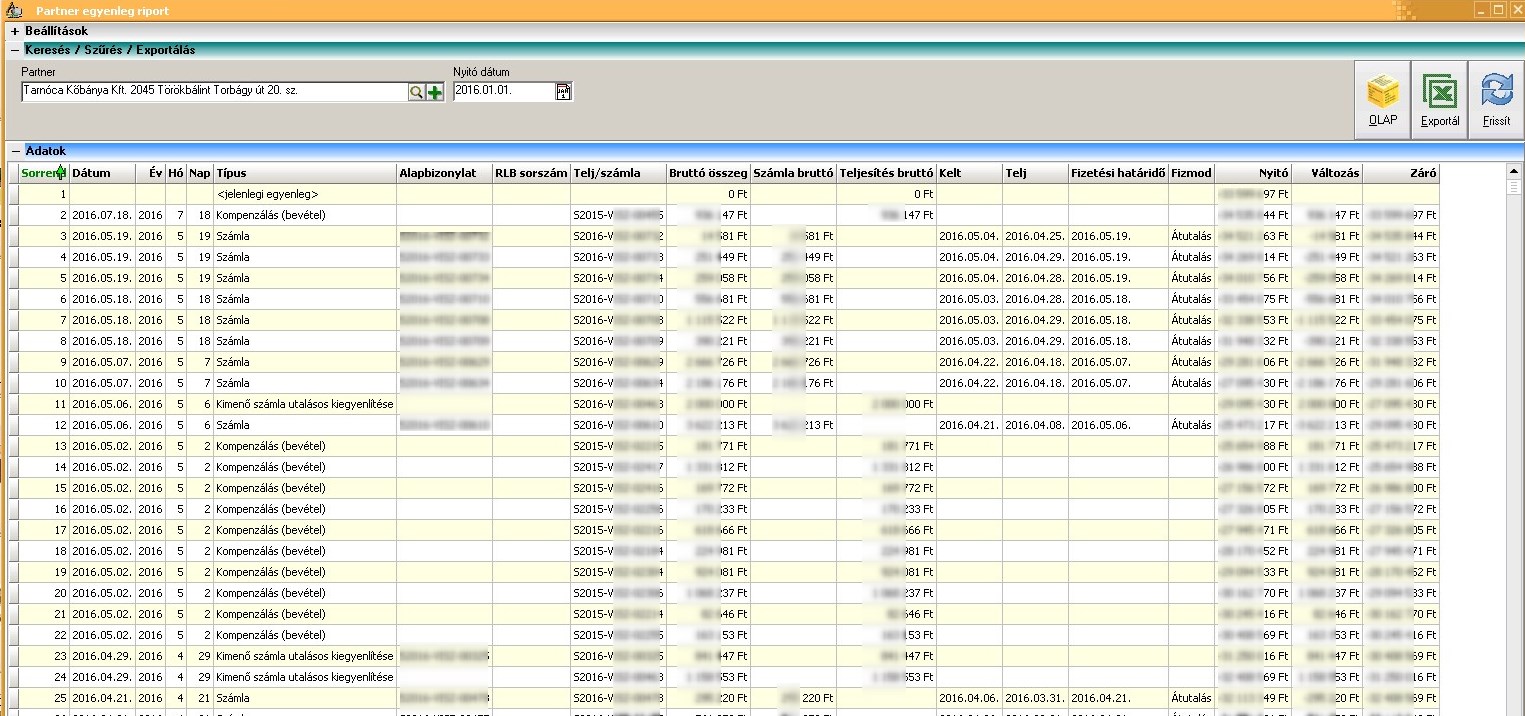
Task: Click the scroll-up arrow of the table scrollbar
Action: [x=1514, y=172]
